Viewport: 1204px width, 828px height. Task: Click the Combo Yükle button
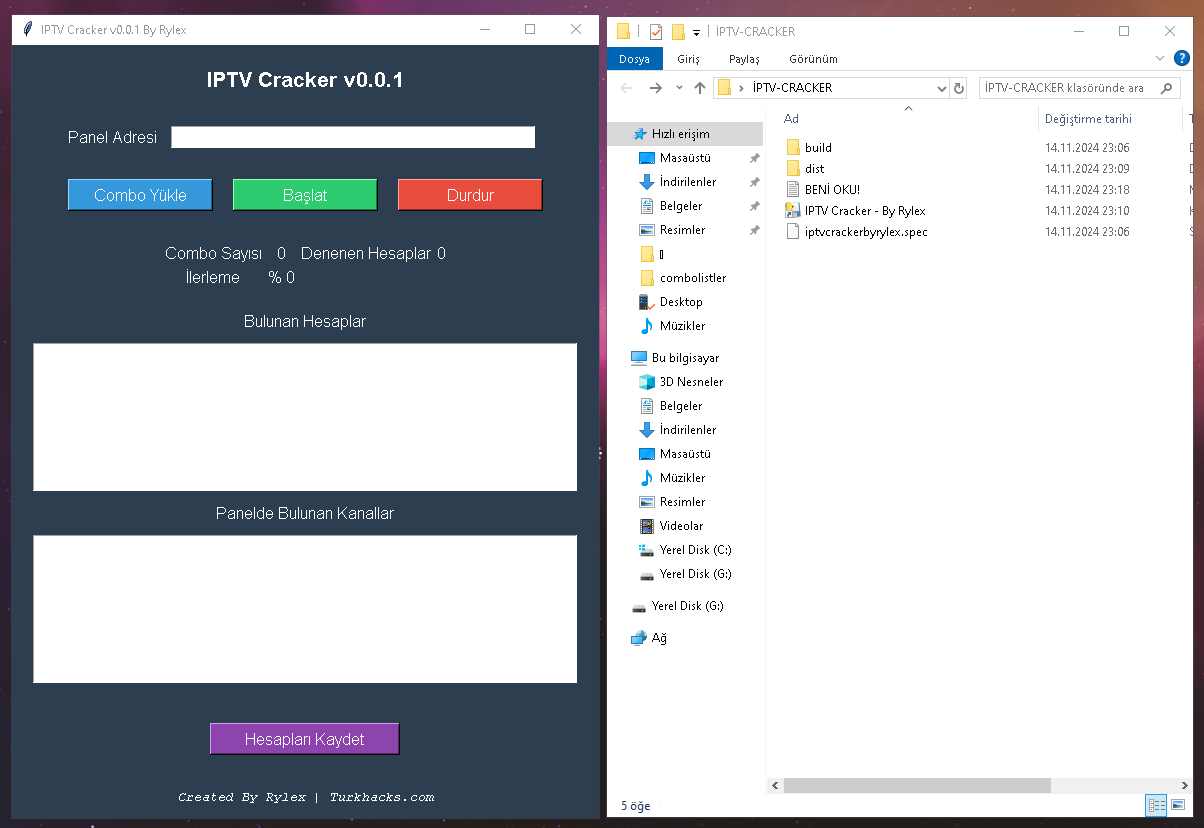140,195
